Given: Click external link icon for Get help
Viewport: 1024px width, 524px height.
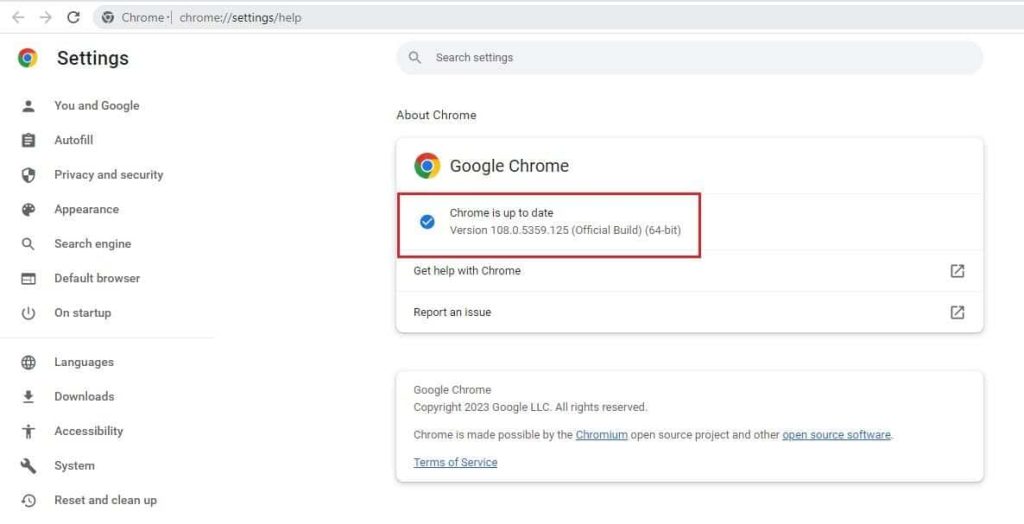Looking at the screenshot, I should (957, 270).
